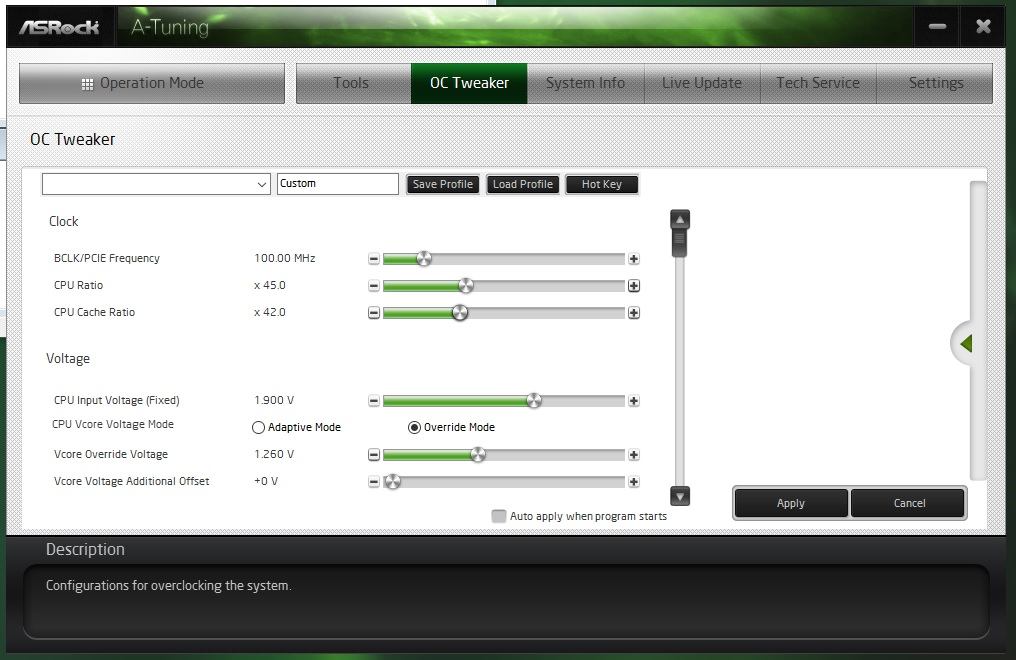The height and width of the screenshot is (660, 1016).
Task: Click BCLK/PCIE Frequency slider handle
Action: [x=424, y=259]
